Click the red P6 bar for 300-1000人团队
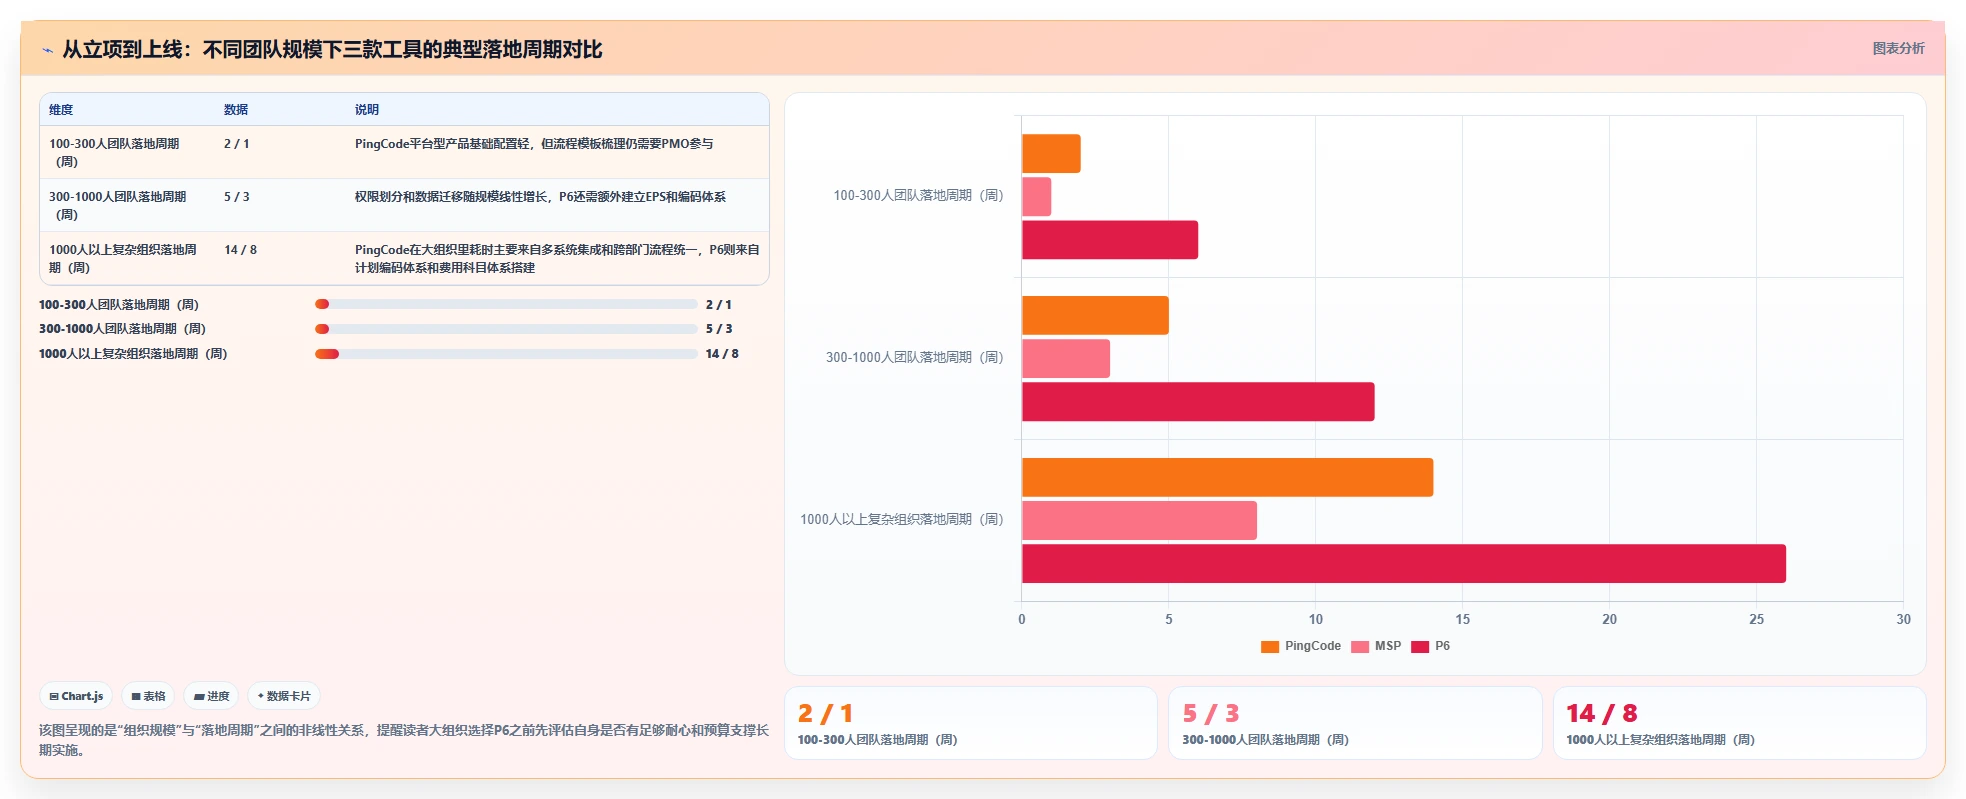 pyautogui.click(x=1198, y=402)
